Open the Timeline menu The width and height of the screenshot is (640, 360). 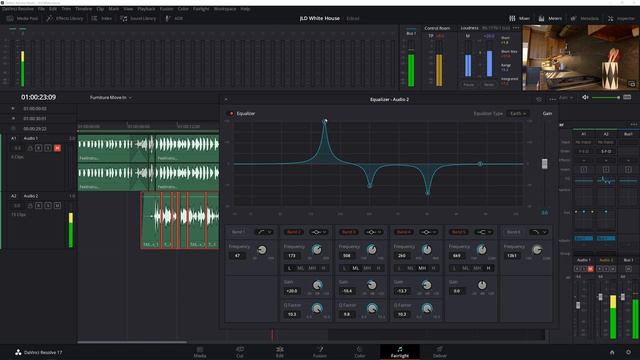[x=83, y=9]
